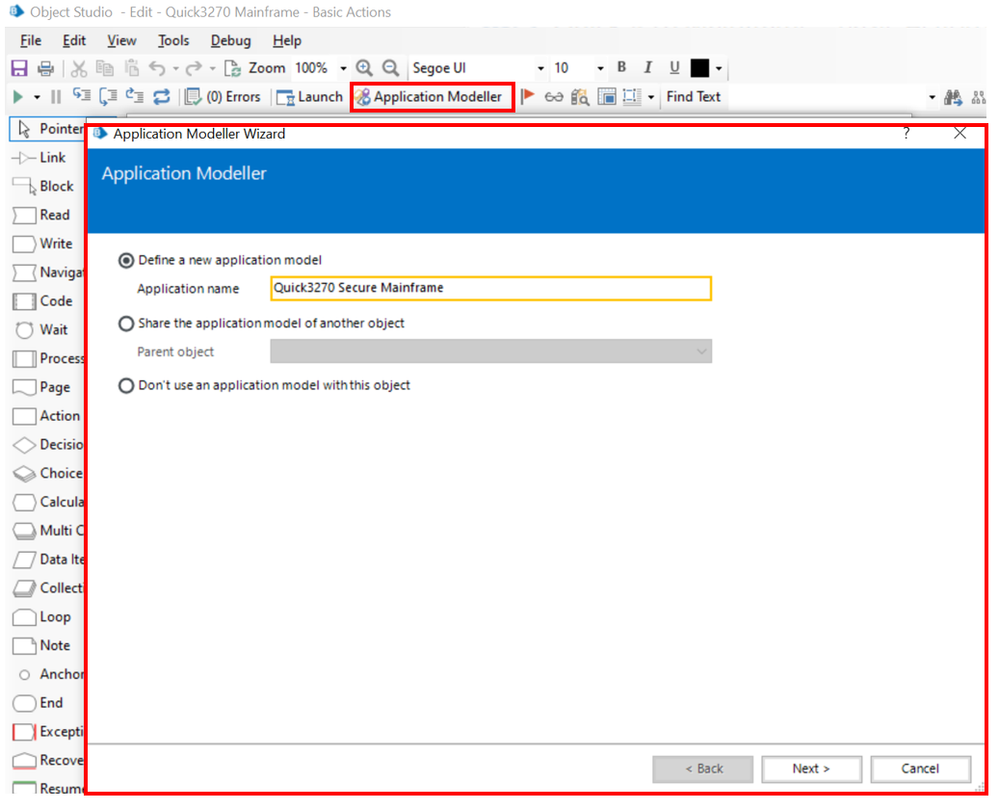Expand the Run button dropdown arrow
Image resolution: width=999 pixels, height=805 pixels.
(x=37, y=97)
